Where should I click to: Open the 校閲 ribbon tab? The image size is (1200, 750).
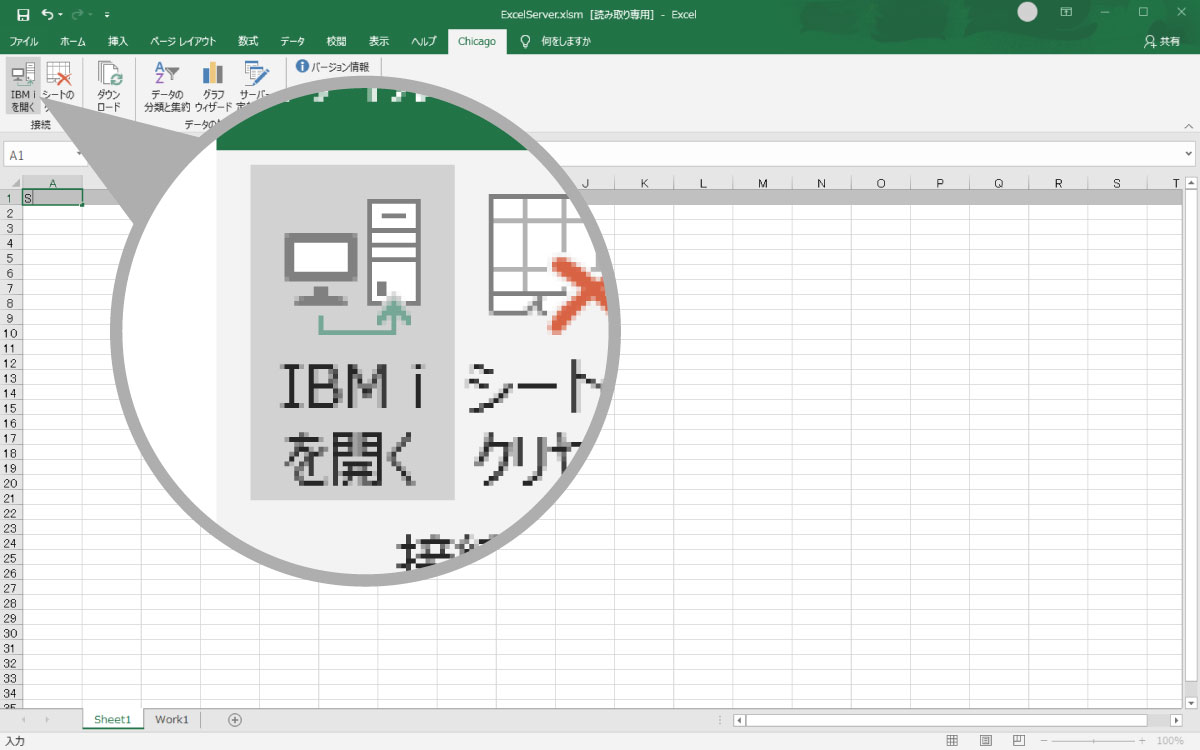[x=336, y=41]
